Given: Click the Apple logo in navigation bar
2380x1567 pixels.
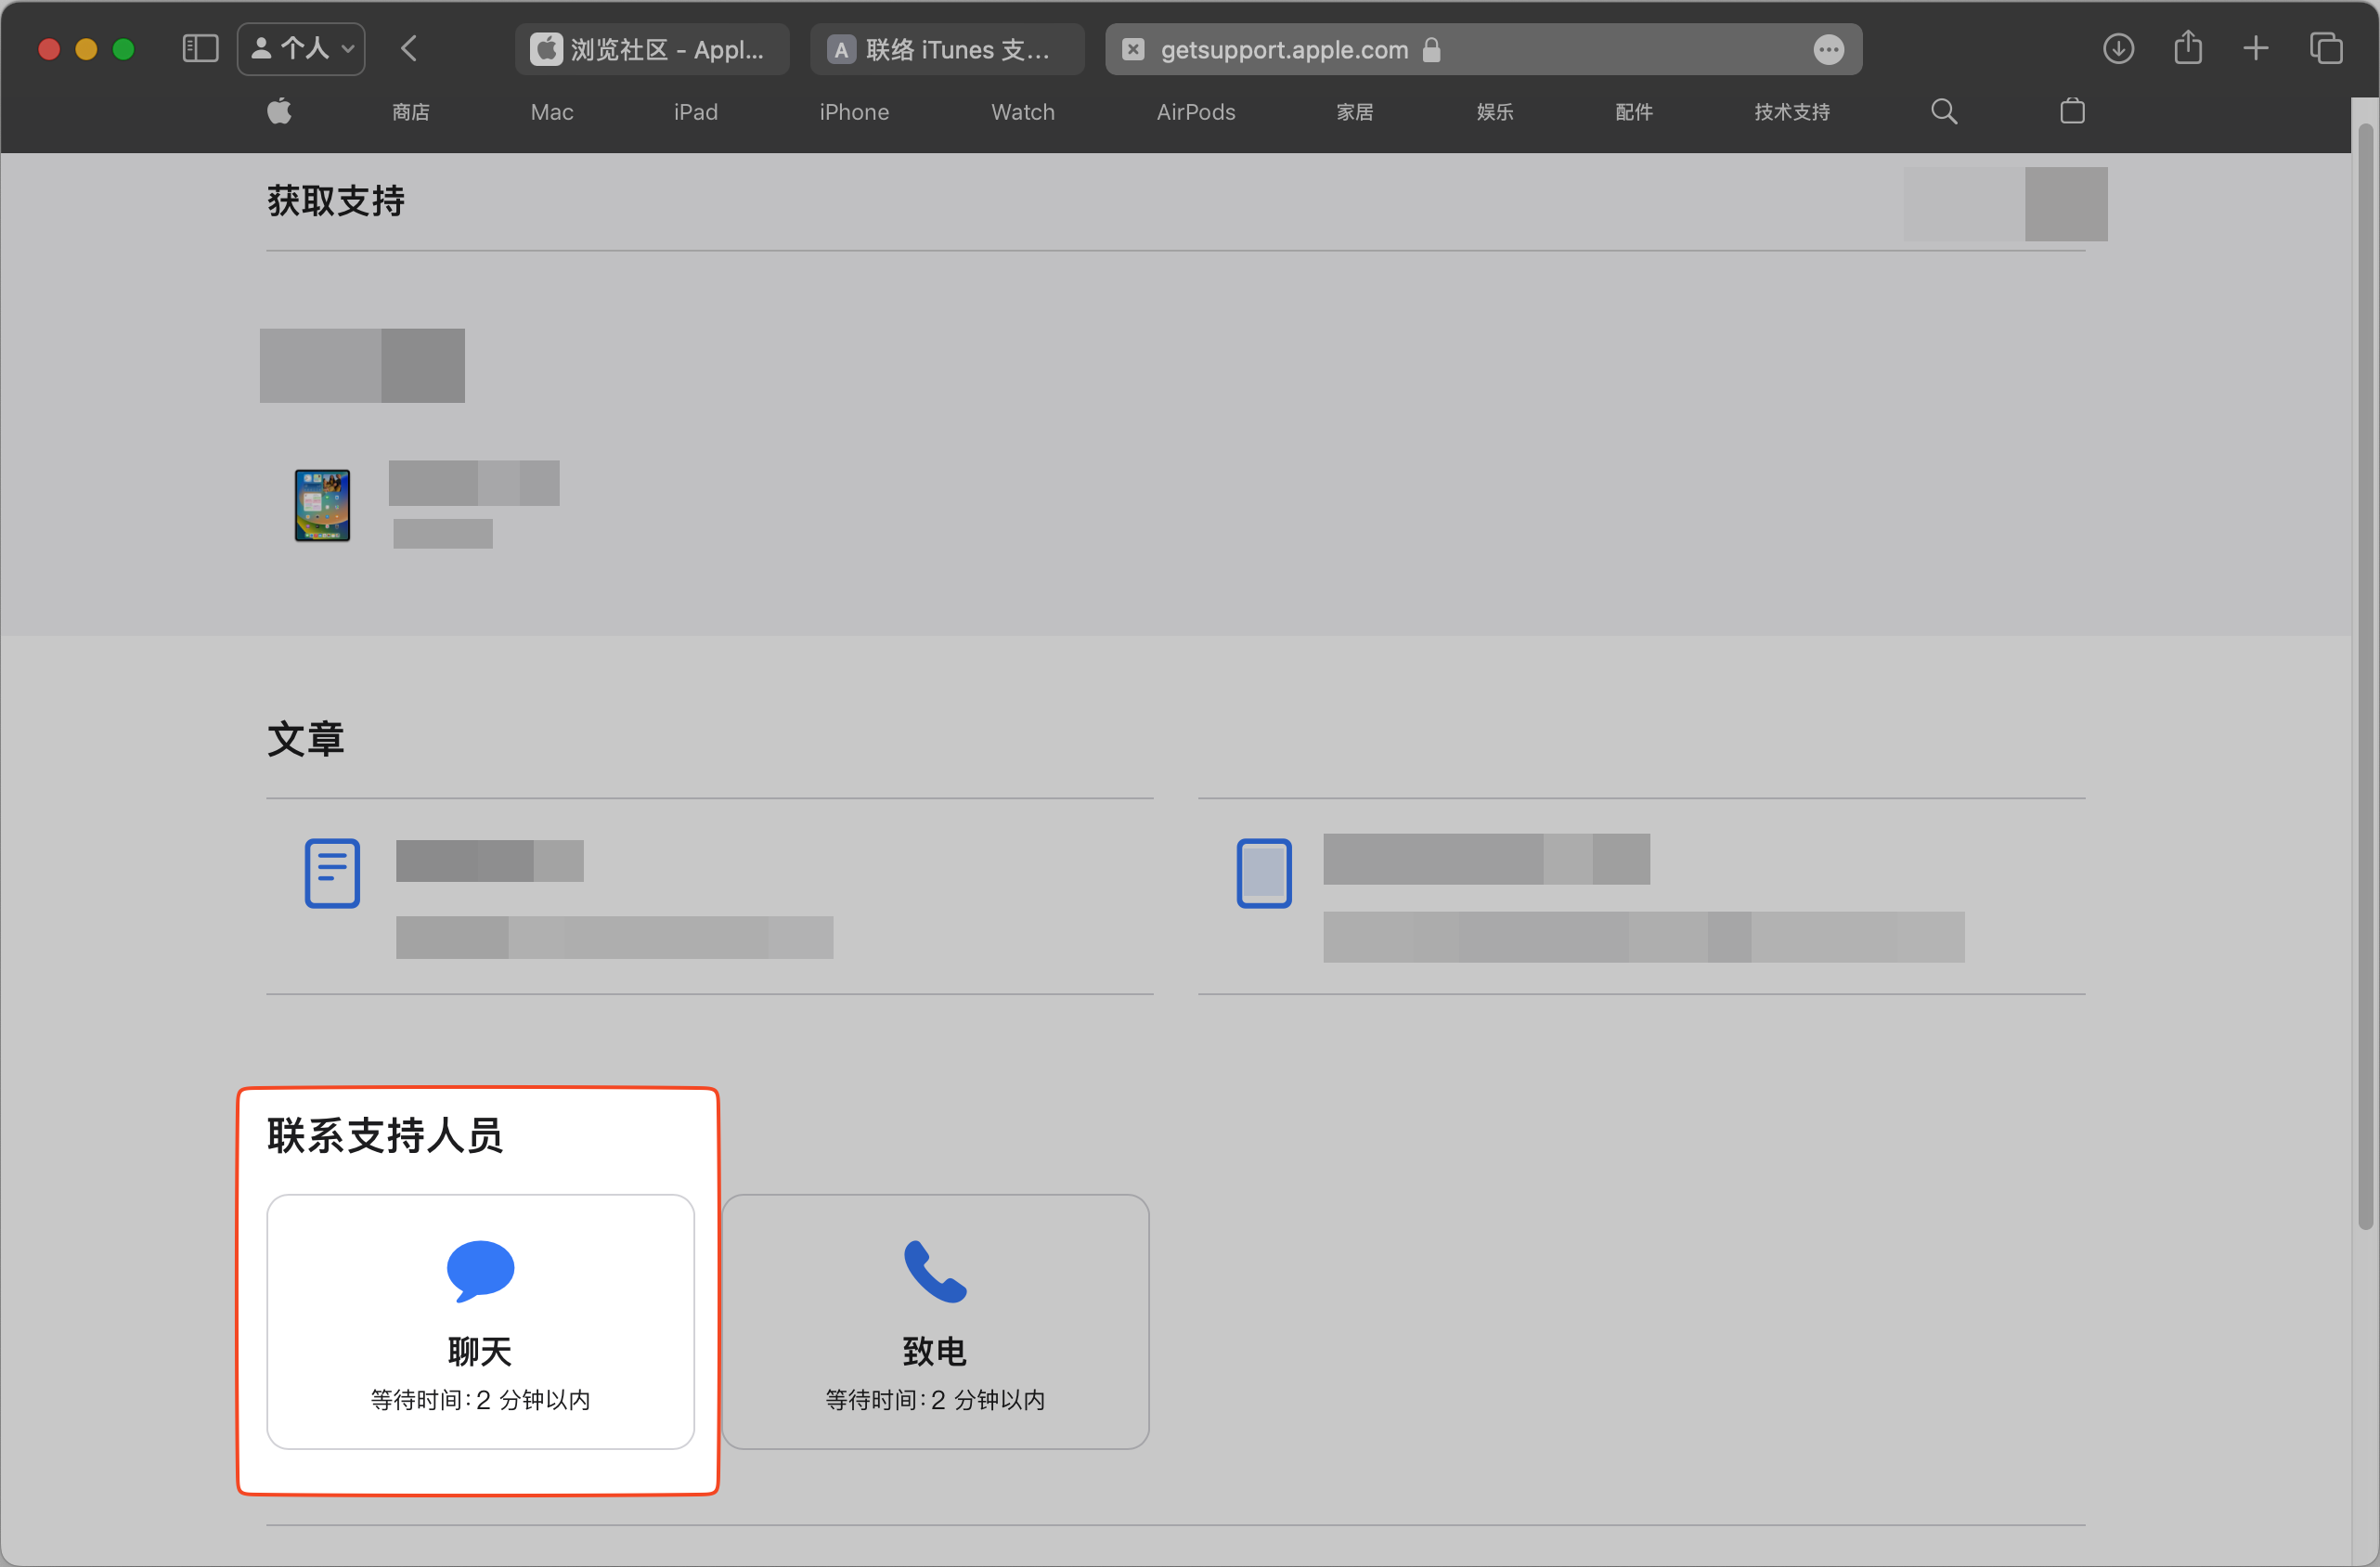Looking at the screenshot, I should (x=279, y=111).
